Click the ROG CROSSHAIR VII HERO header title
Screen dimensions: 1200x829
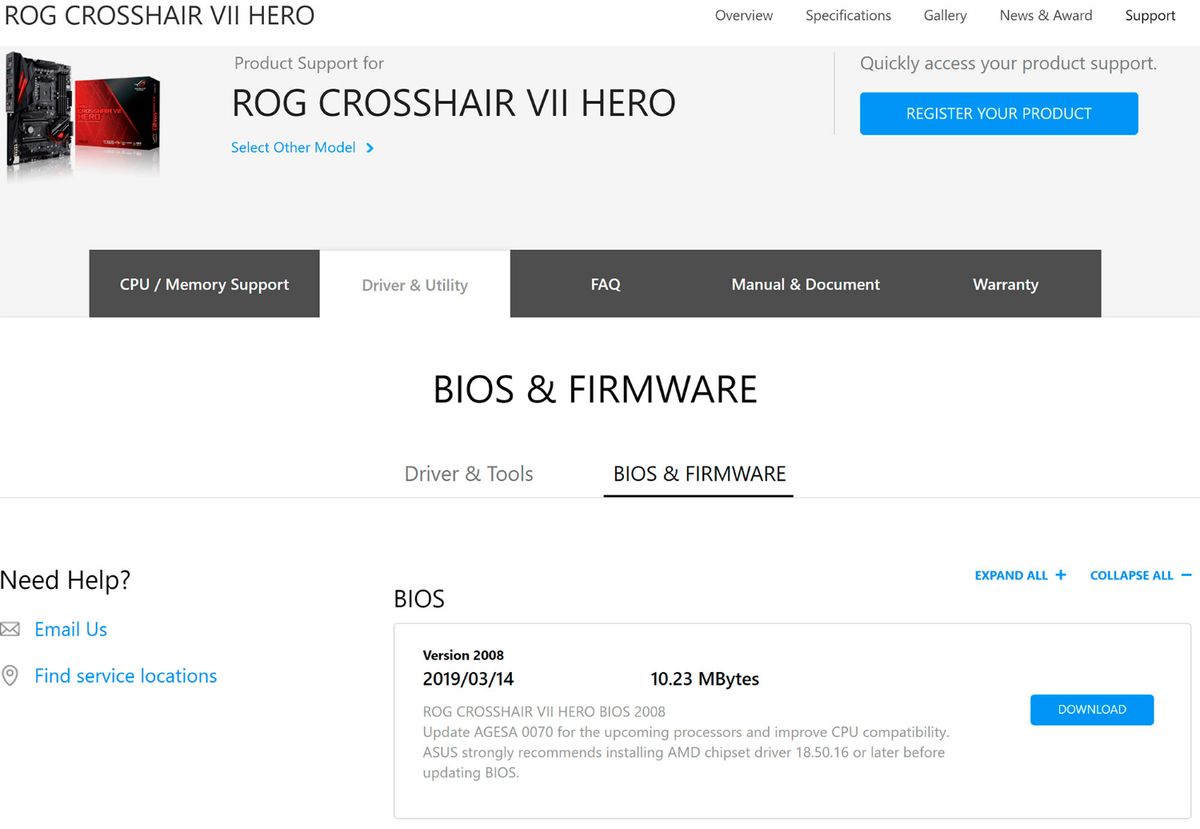coord(160,15)
